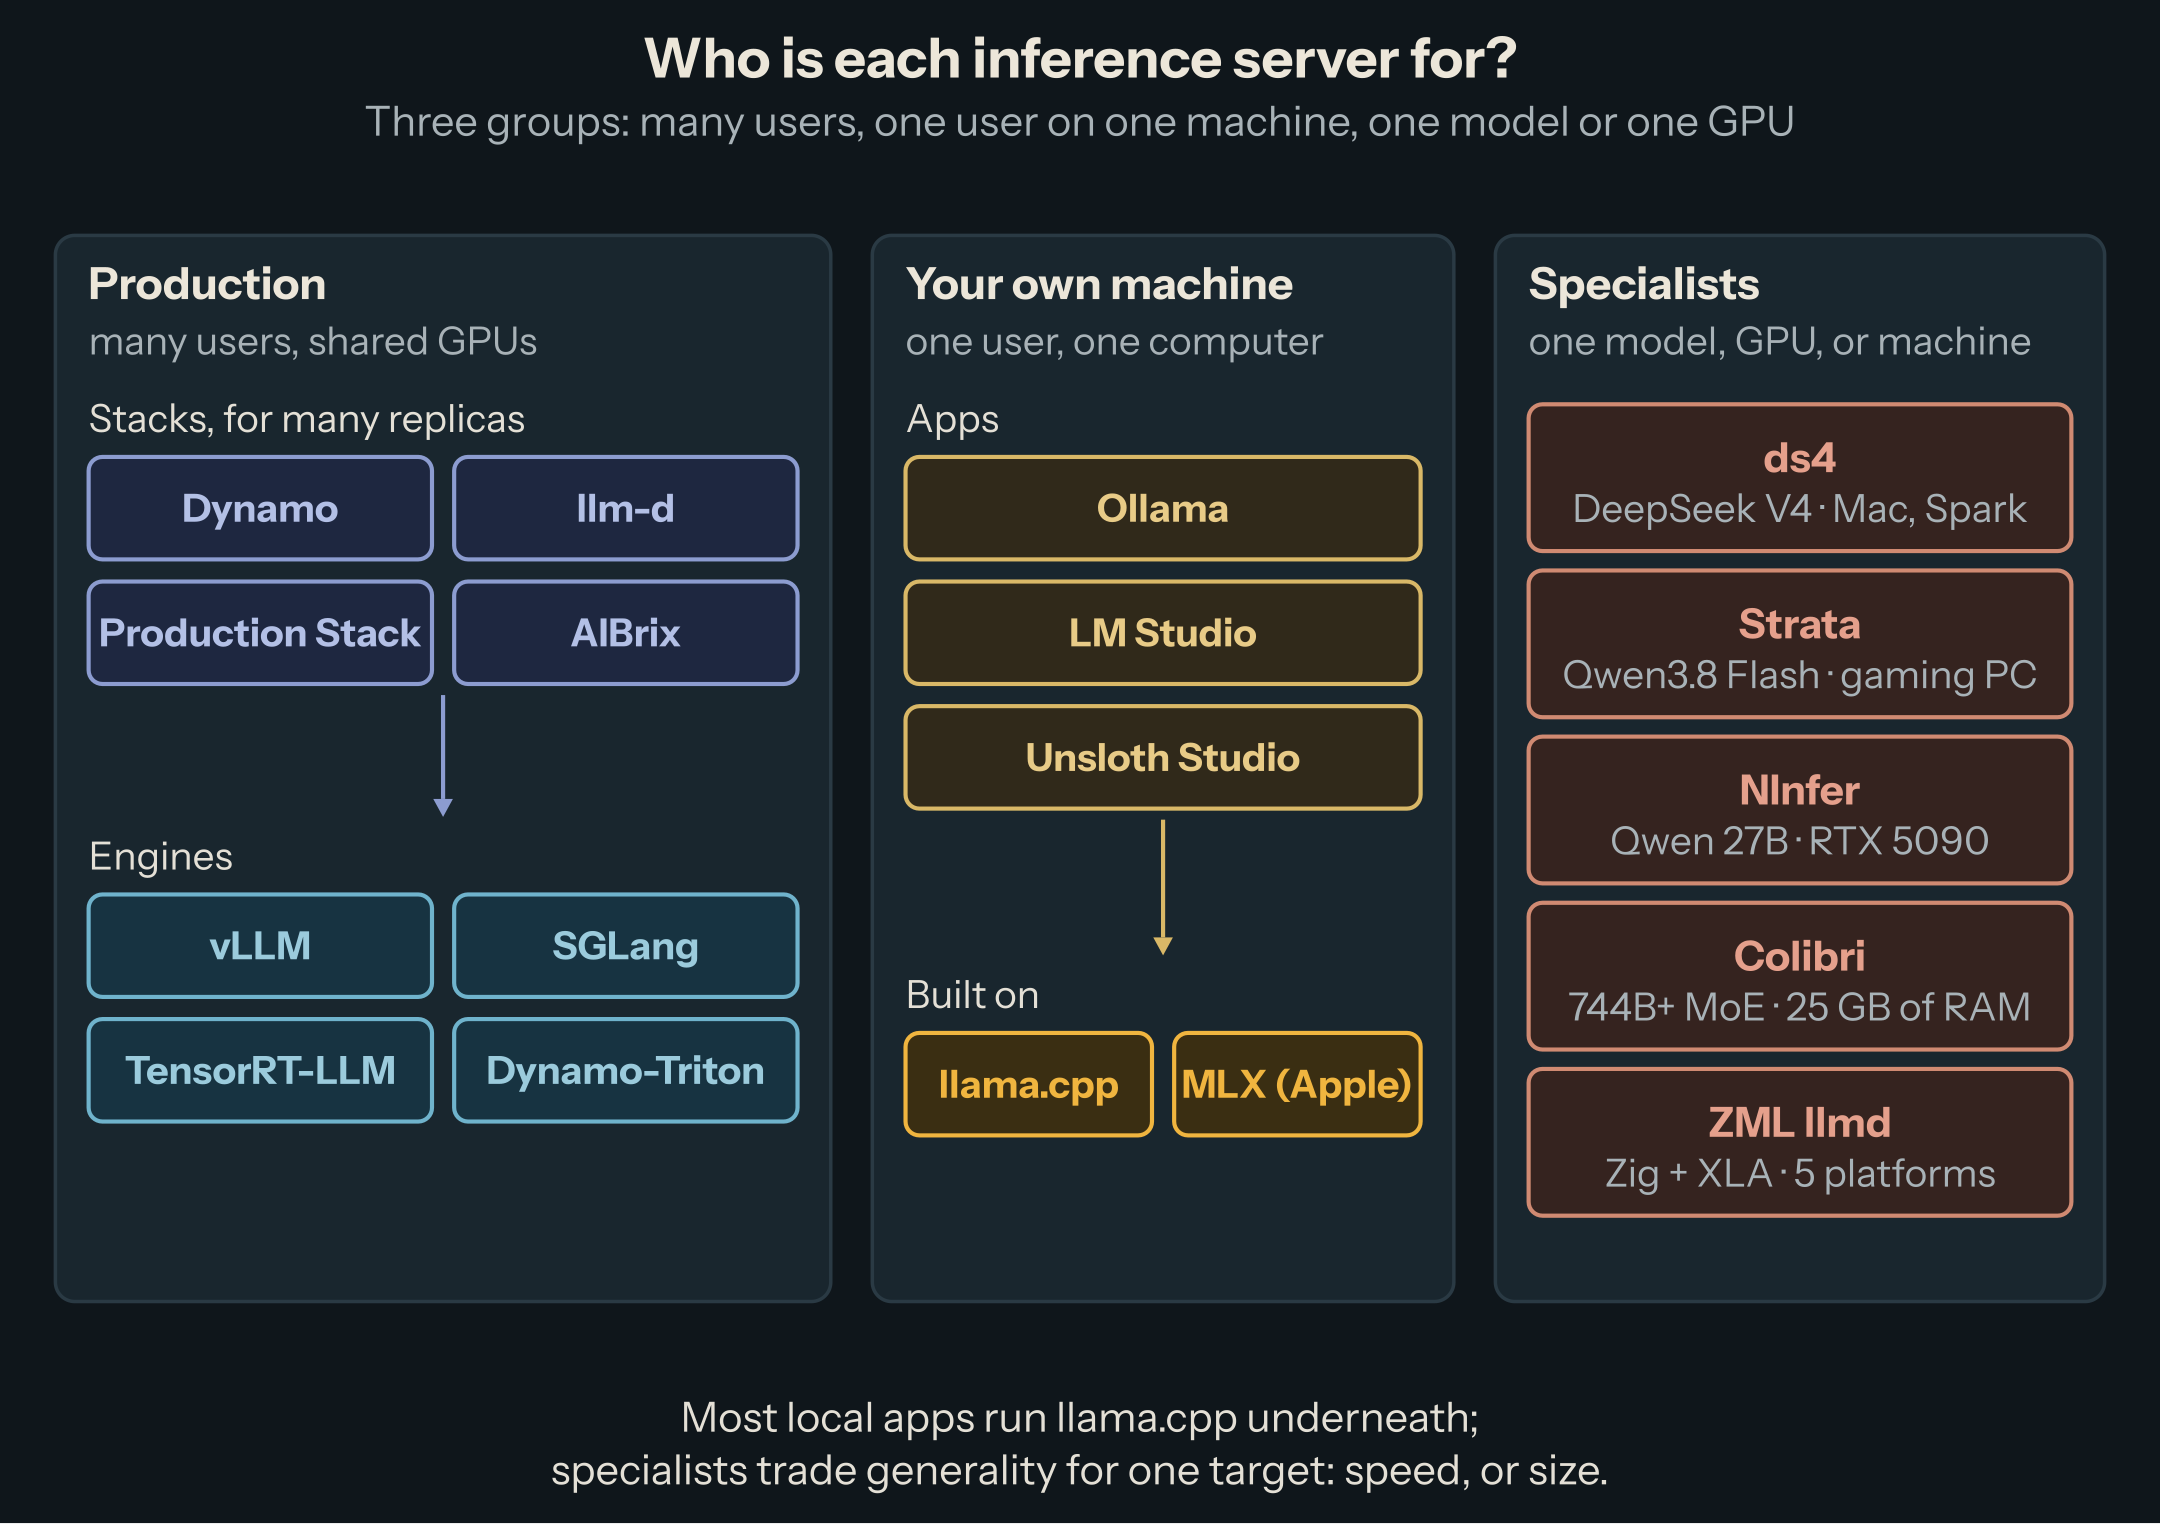Click the 'Built on' label

click(972, 995)
